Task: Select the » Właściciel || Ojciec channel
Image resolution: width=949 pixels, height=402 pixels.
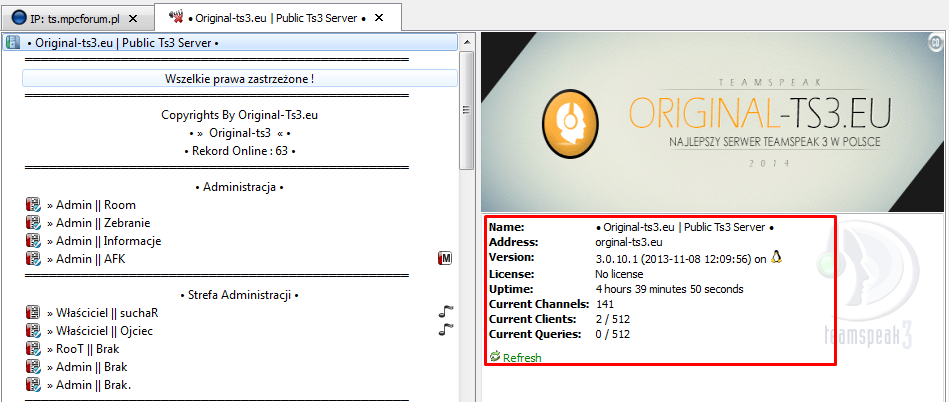Action: click(100, 331)
